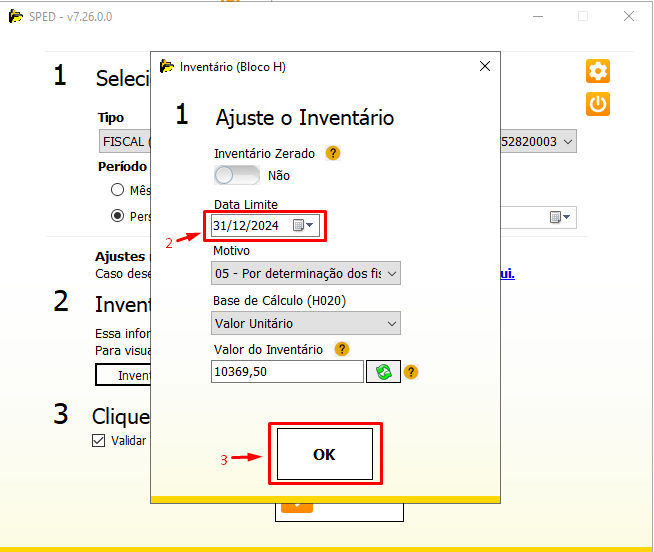
Task: Check the Validar checkbox
Action: (98, 440)
